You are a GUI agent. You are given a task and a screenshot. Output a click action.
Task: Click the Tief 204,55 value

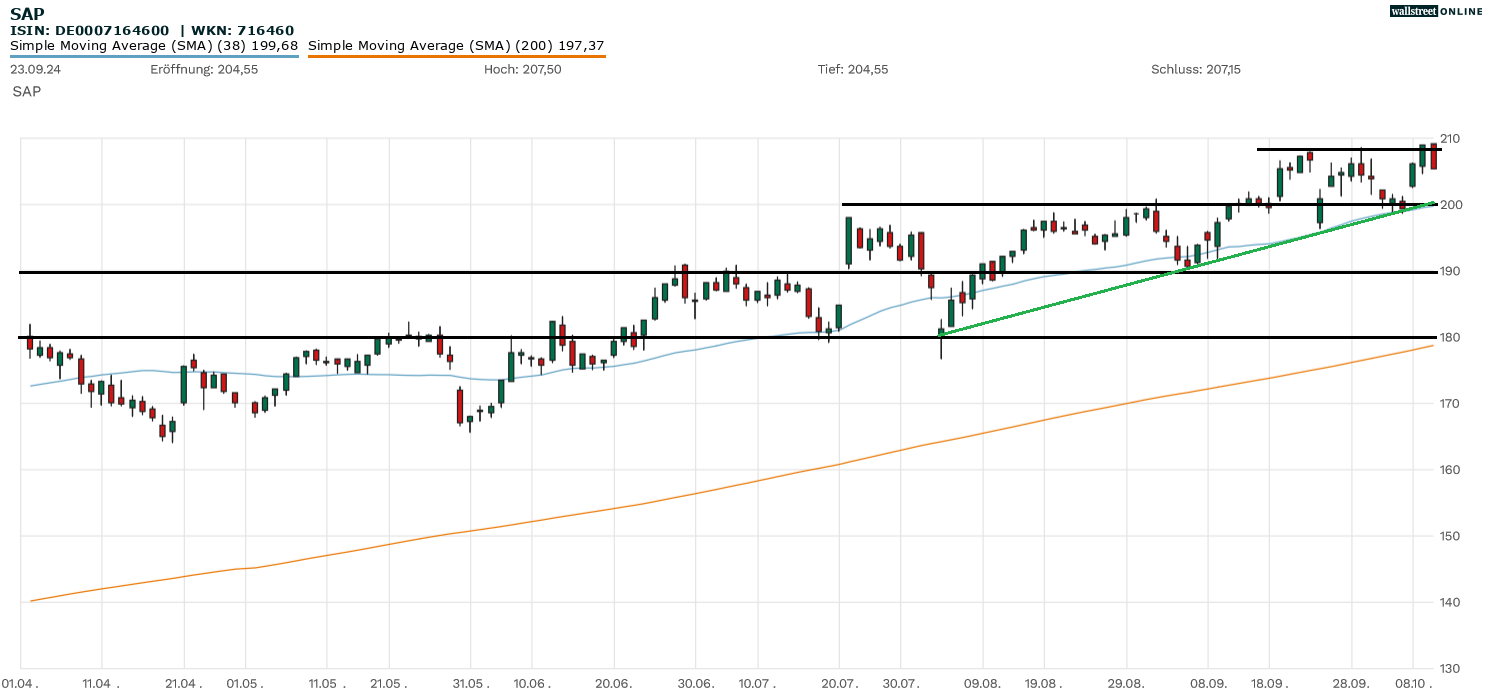852,69
